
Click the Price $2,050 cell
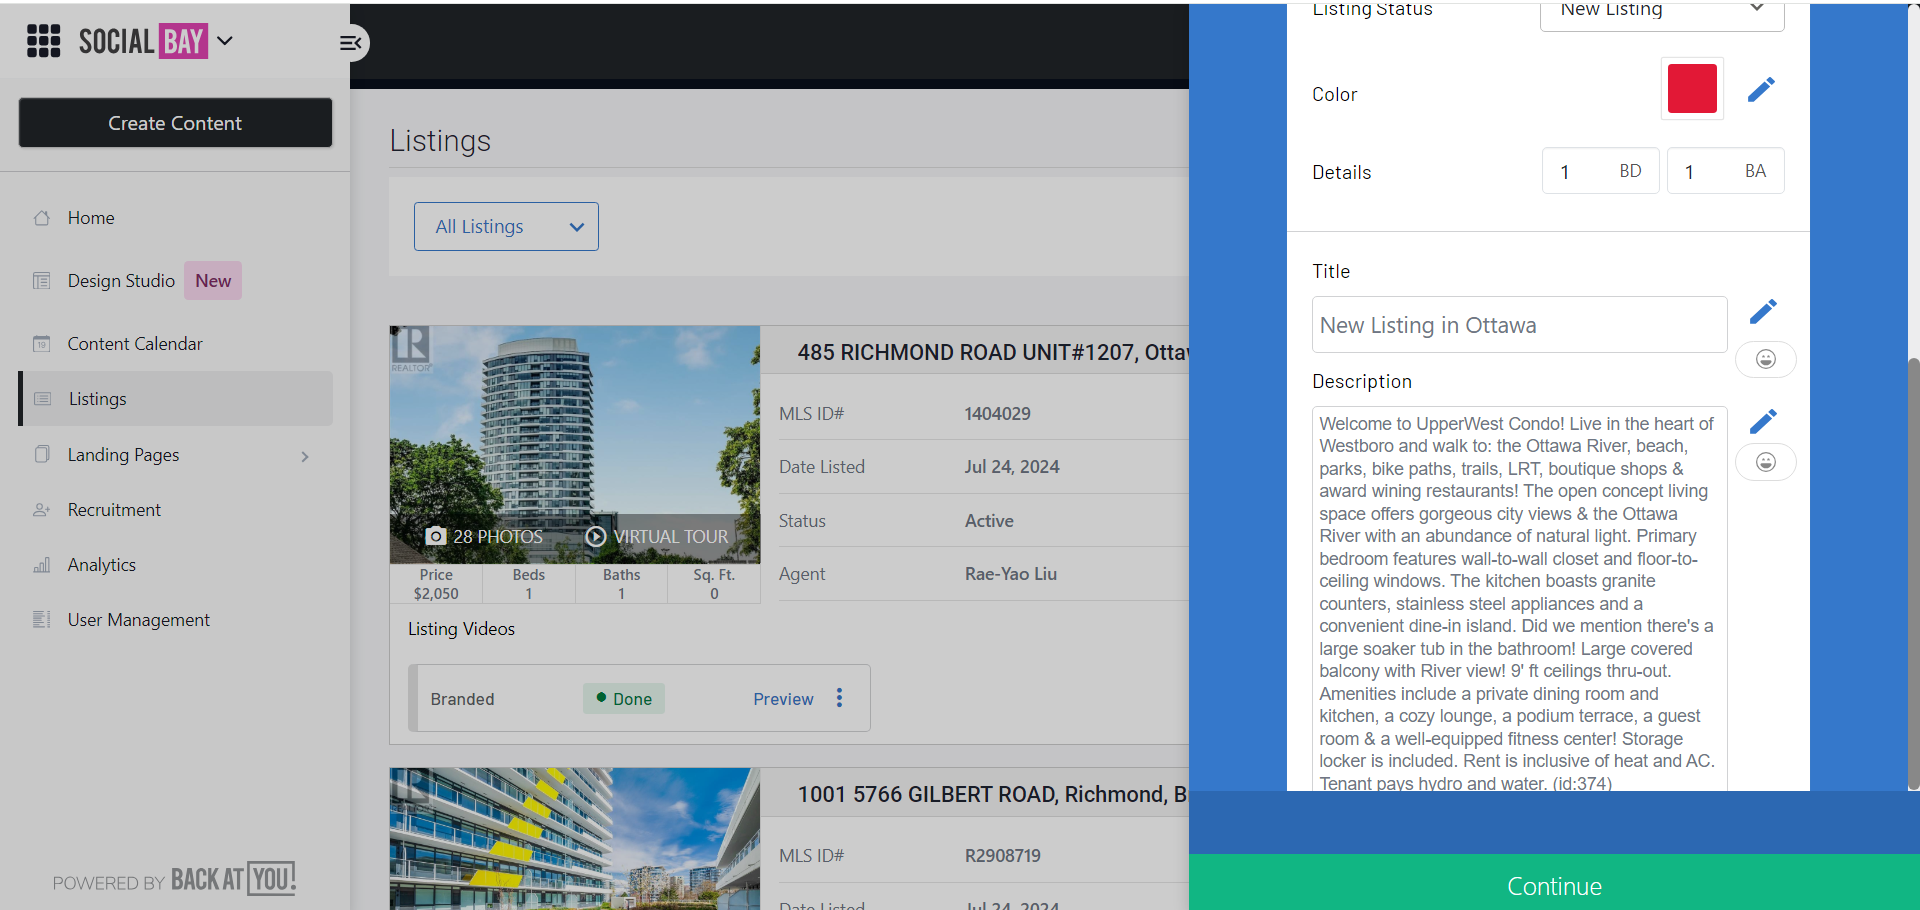(436, 584)
